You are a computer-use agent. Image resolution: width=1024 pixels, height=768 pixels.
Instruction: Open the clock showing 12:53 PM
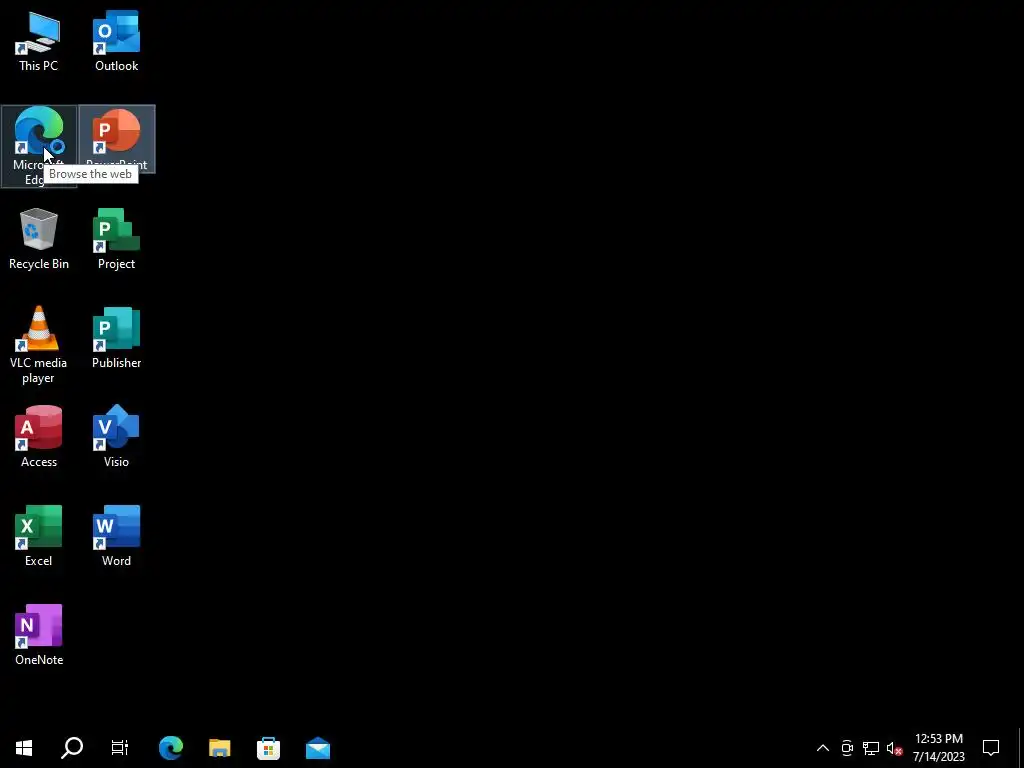[938, 748]
